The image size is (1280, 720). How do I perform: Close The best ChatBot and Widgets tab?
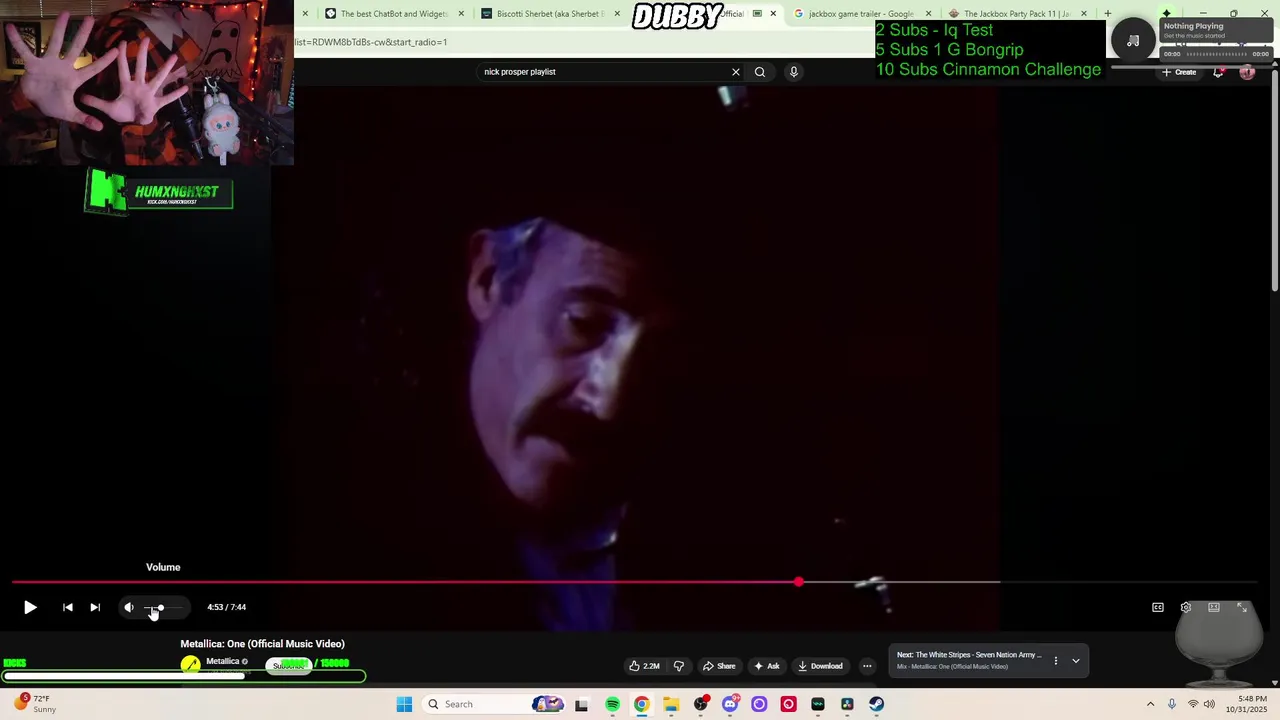(x=461, y=14)
